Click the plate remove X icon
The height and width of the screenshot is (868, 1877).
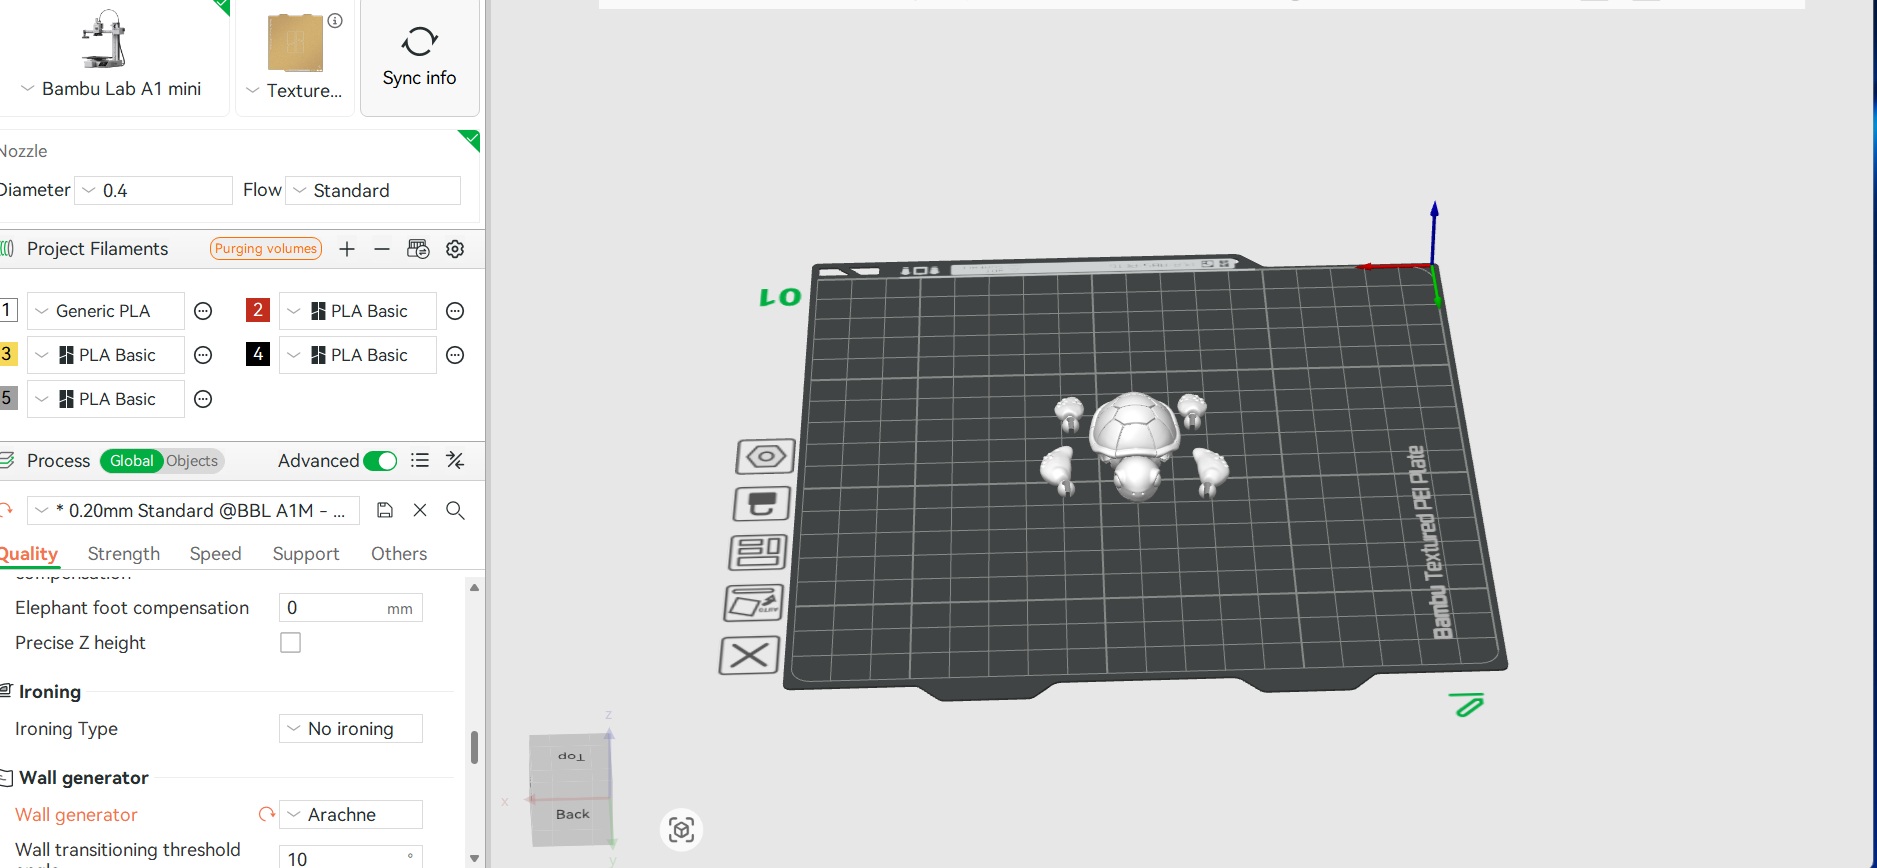[x=749, y=656]
